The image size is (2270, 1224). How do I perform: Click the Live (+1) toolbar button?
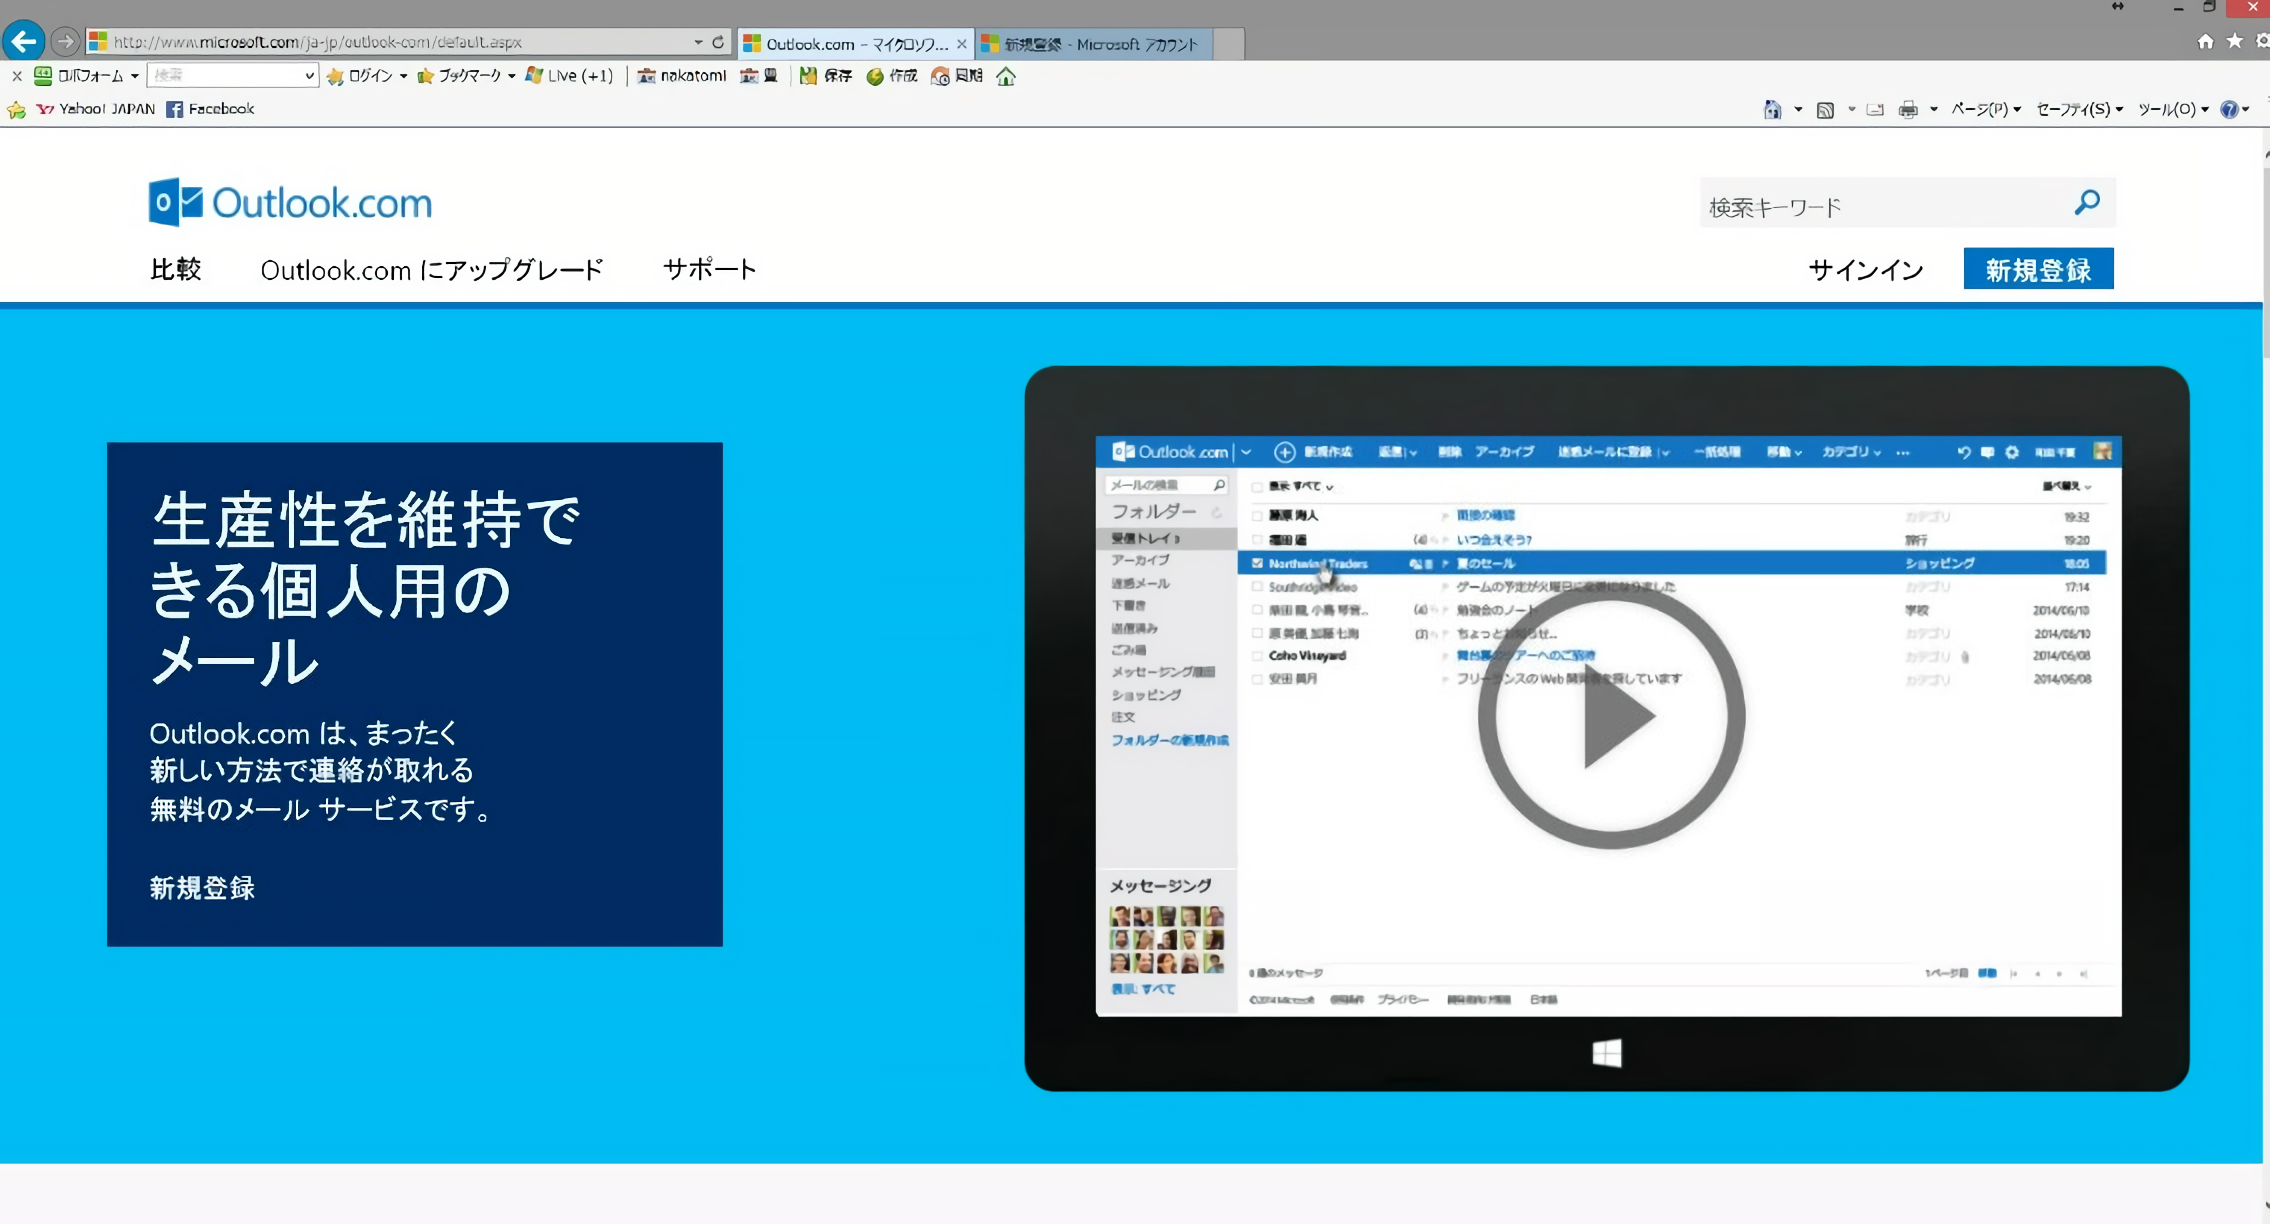tap(569, 76)
